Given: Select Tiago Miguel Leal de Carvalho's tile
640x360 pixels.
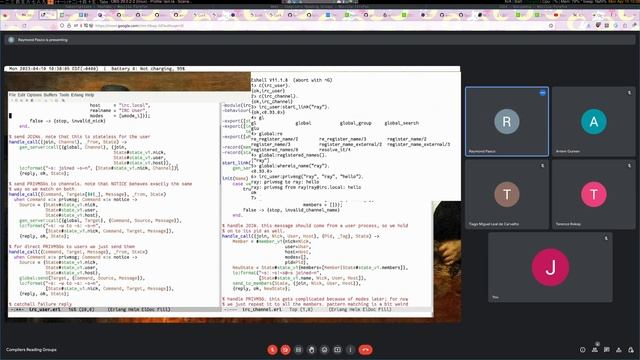Looking at the screenshot, I should click(x=507, y=194).
